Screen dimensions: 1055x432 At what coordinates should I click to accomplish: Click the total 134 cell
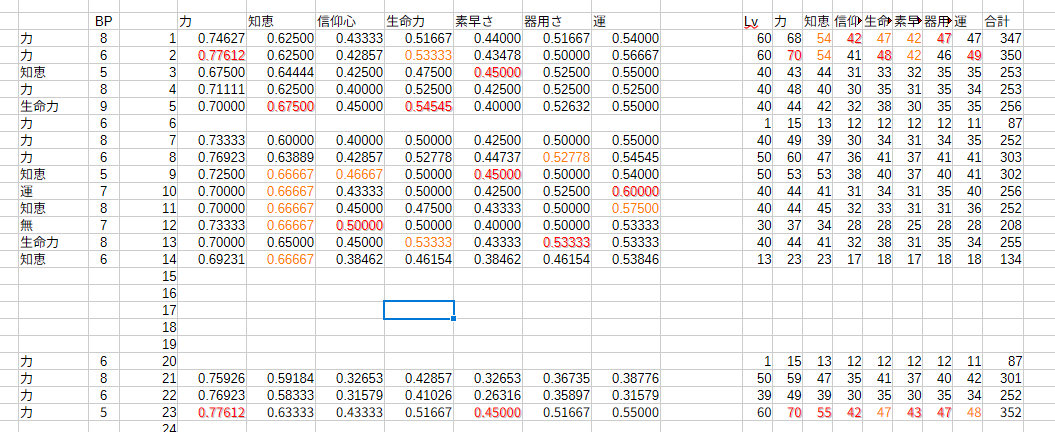1003,259
